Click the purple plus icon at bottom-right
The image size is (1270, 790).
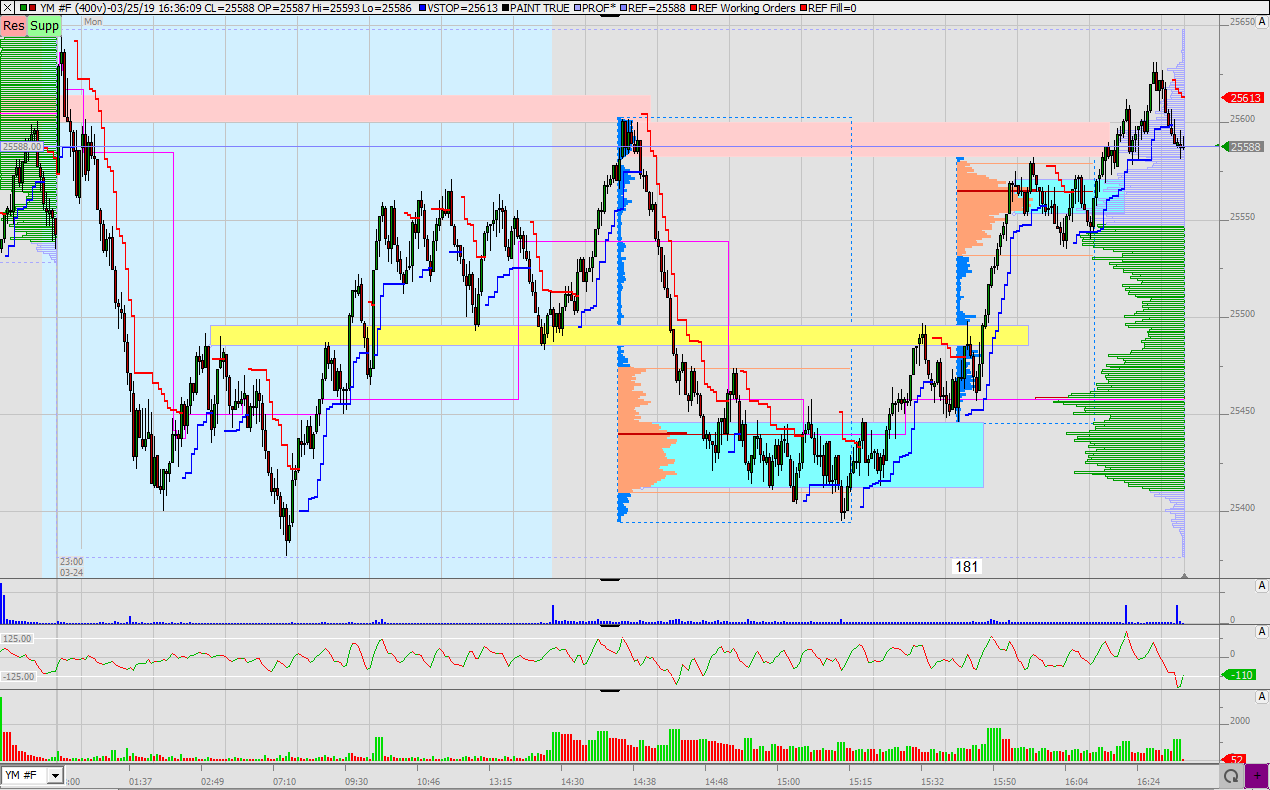point(1257,774)
